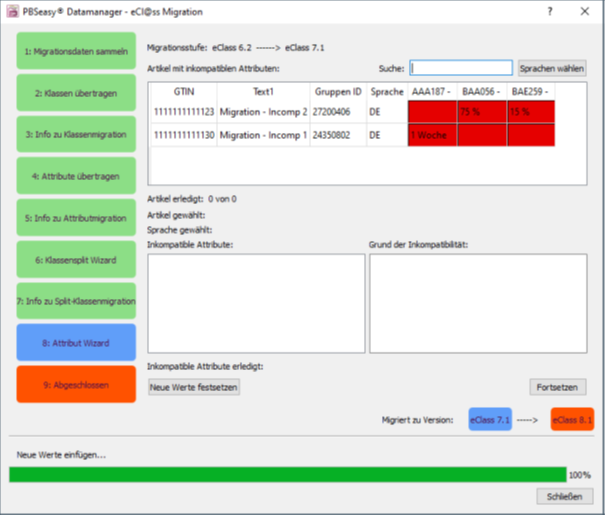Click inside the Inkompatible Attribute list box

[x=256, y=303]
